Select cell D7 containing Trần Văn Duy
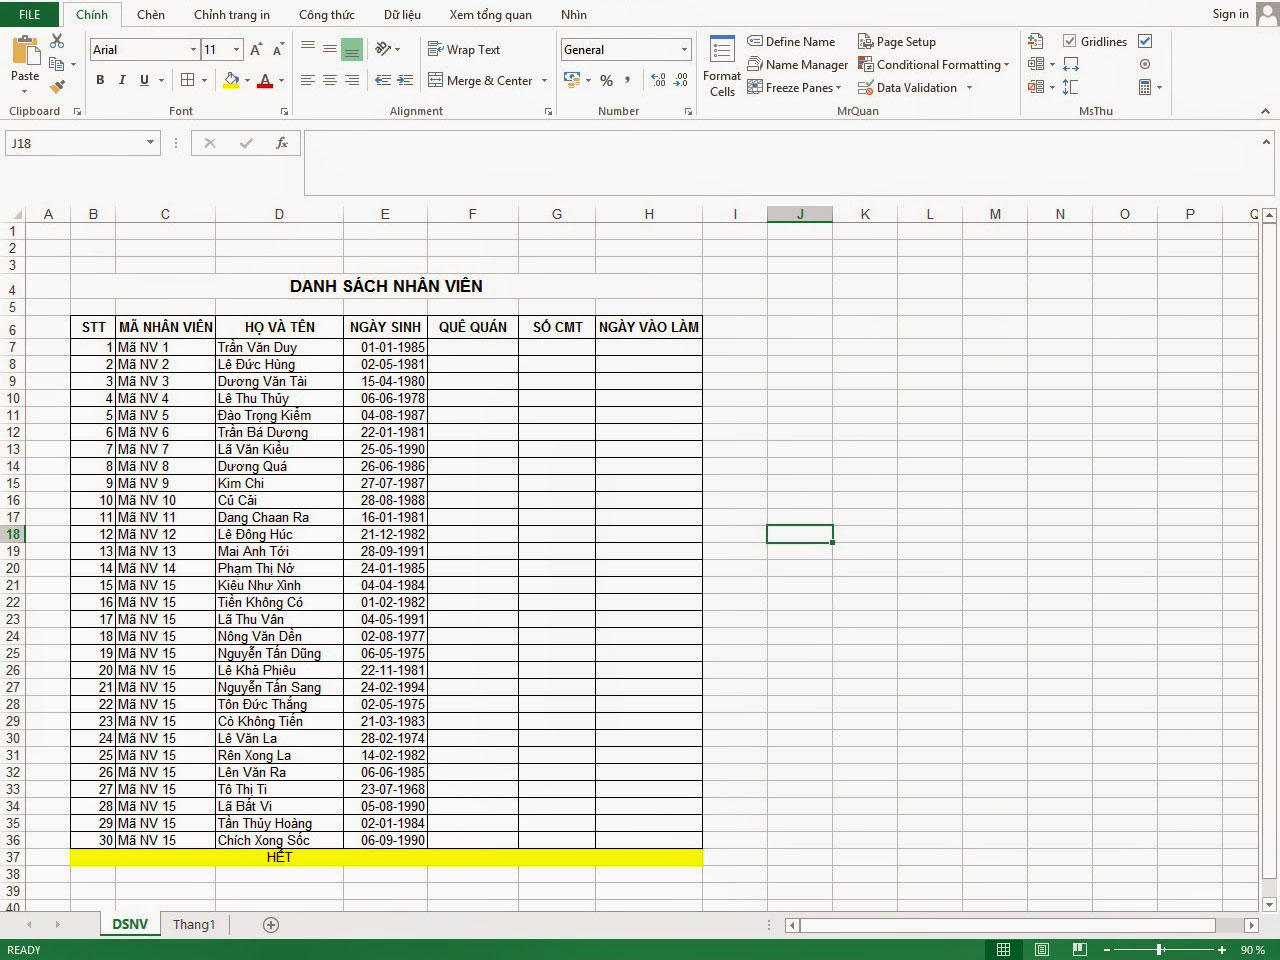Viewport: 1280px width, 960px height. pyautogui.click(x=279, y=347)
